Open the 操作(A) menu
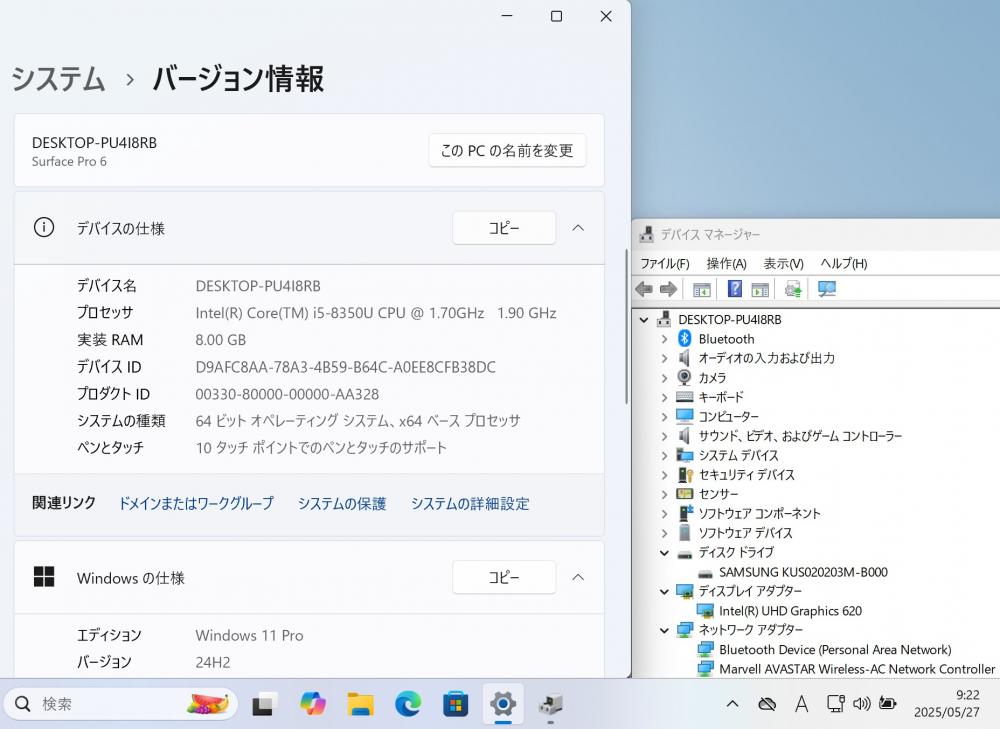The image size is (1000, 729). coord(726,263)
